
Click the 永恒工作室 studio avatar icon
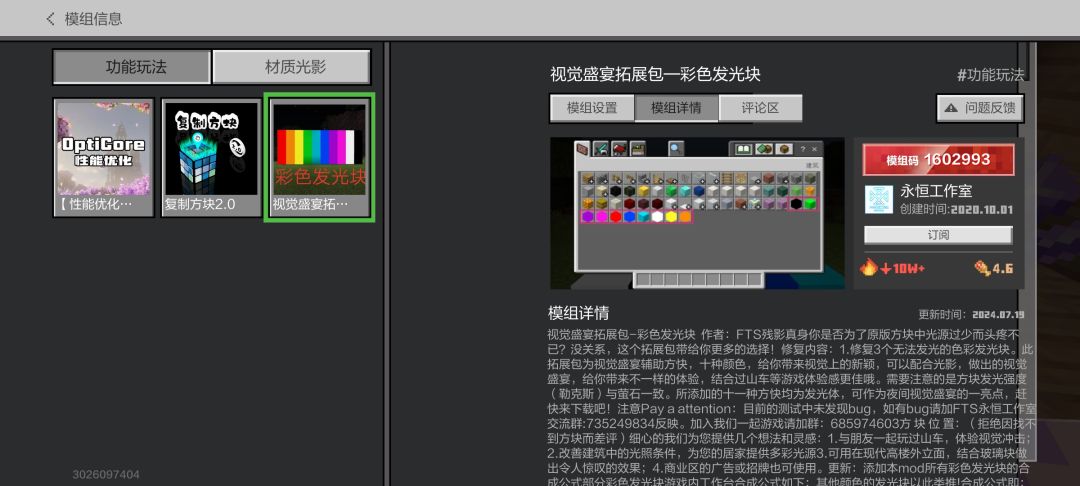878,199
